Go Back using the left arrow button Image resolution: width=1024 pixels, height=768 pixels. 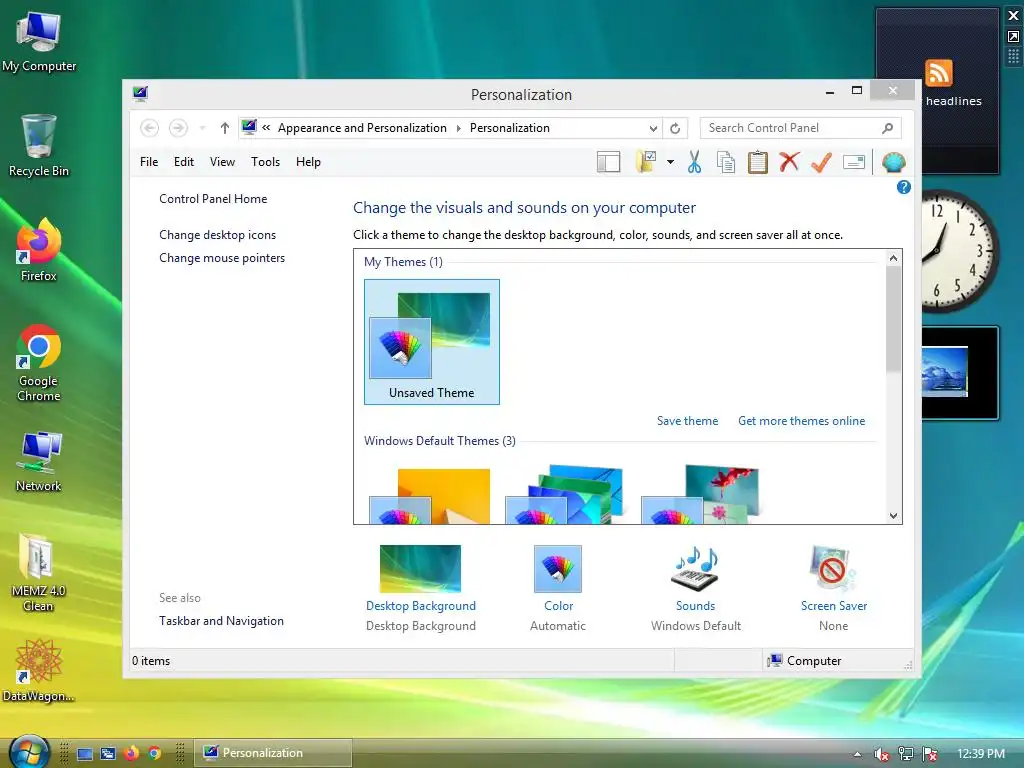point(150,128)
